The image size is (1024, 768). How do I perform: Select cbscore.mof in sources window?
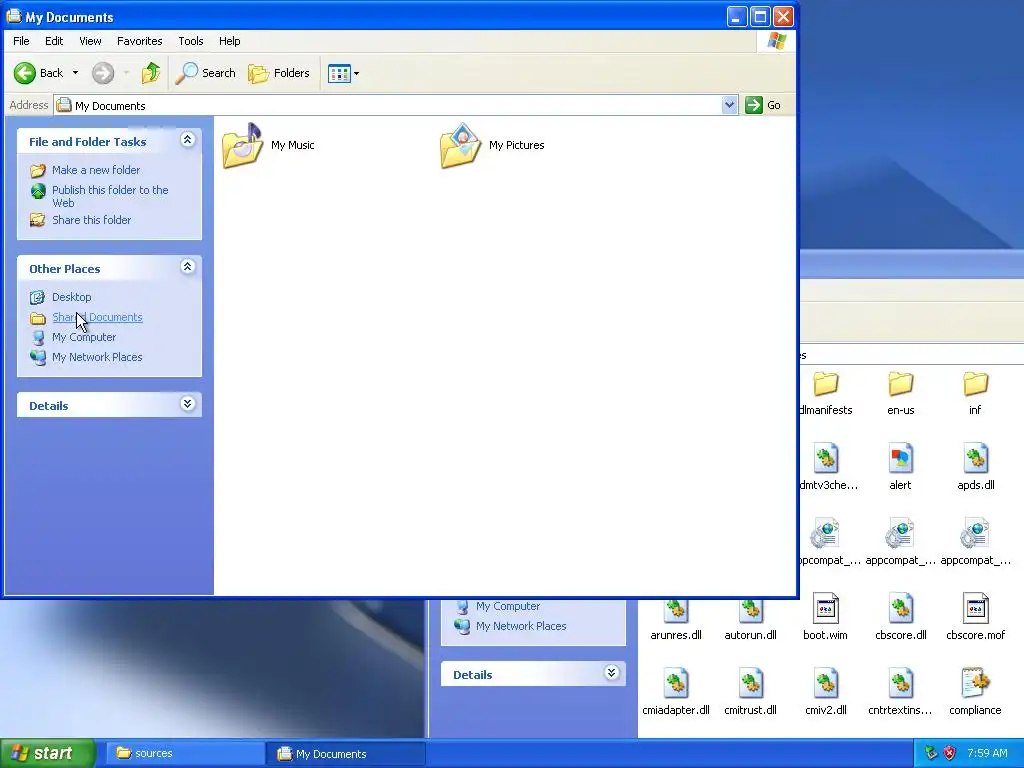(976, 617)
